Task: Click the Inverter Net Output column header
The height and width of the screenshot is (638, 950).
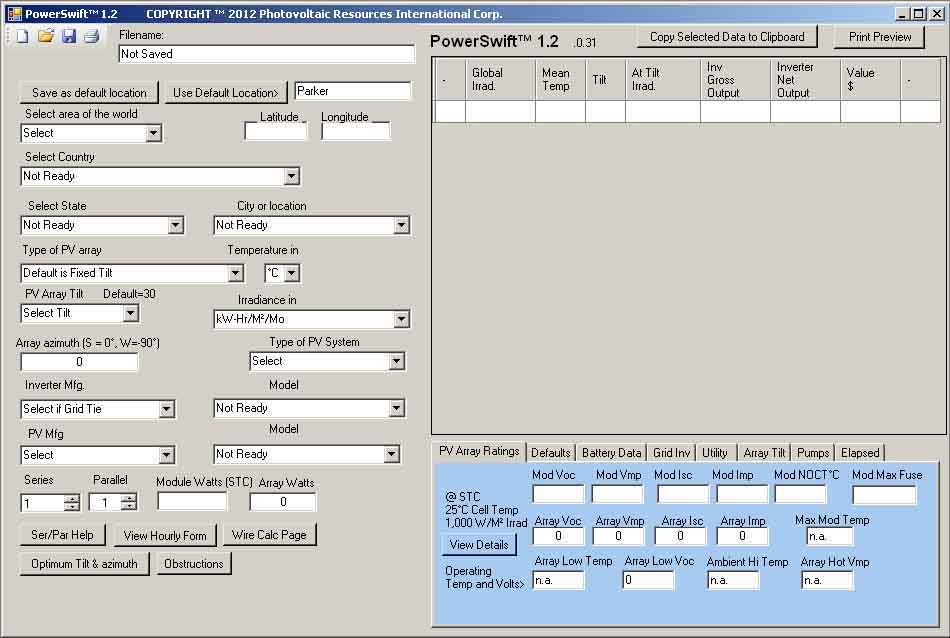Action: tap(805, 79)
